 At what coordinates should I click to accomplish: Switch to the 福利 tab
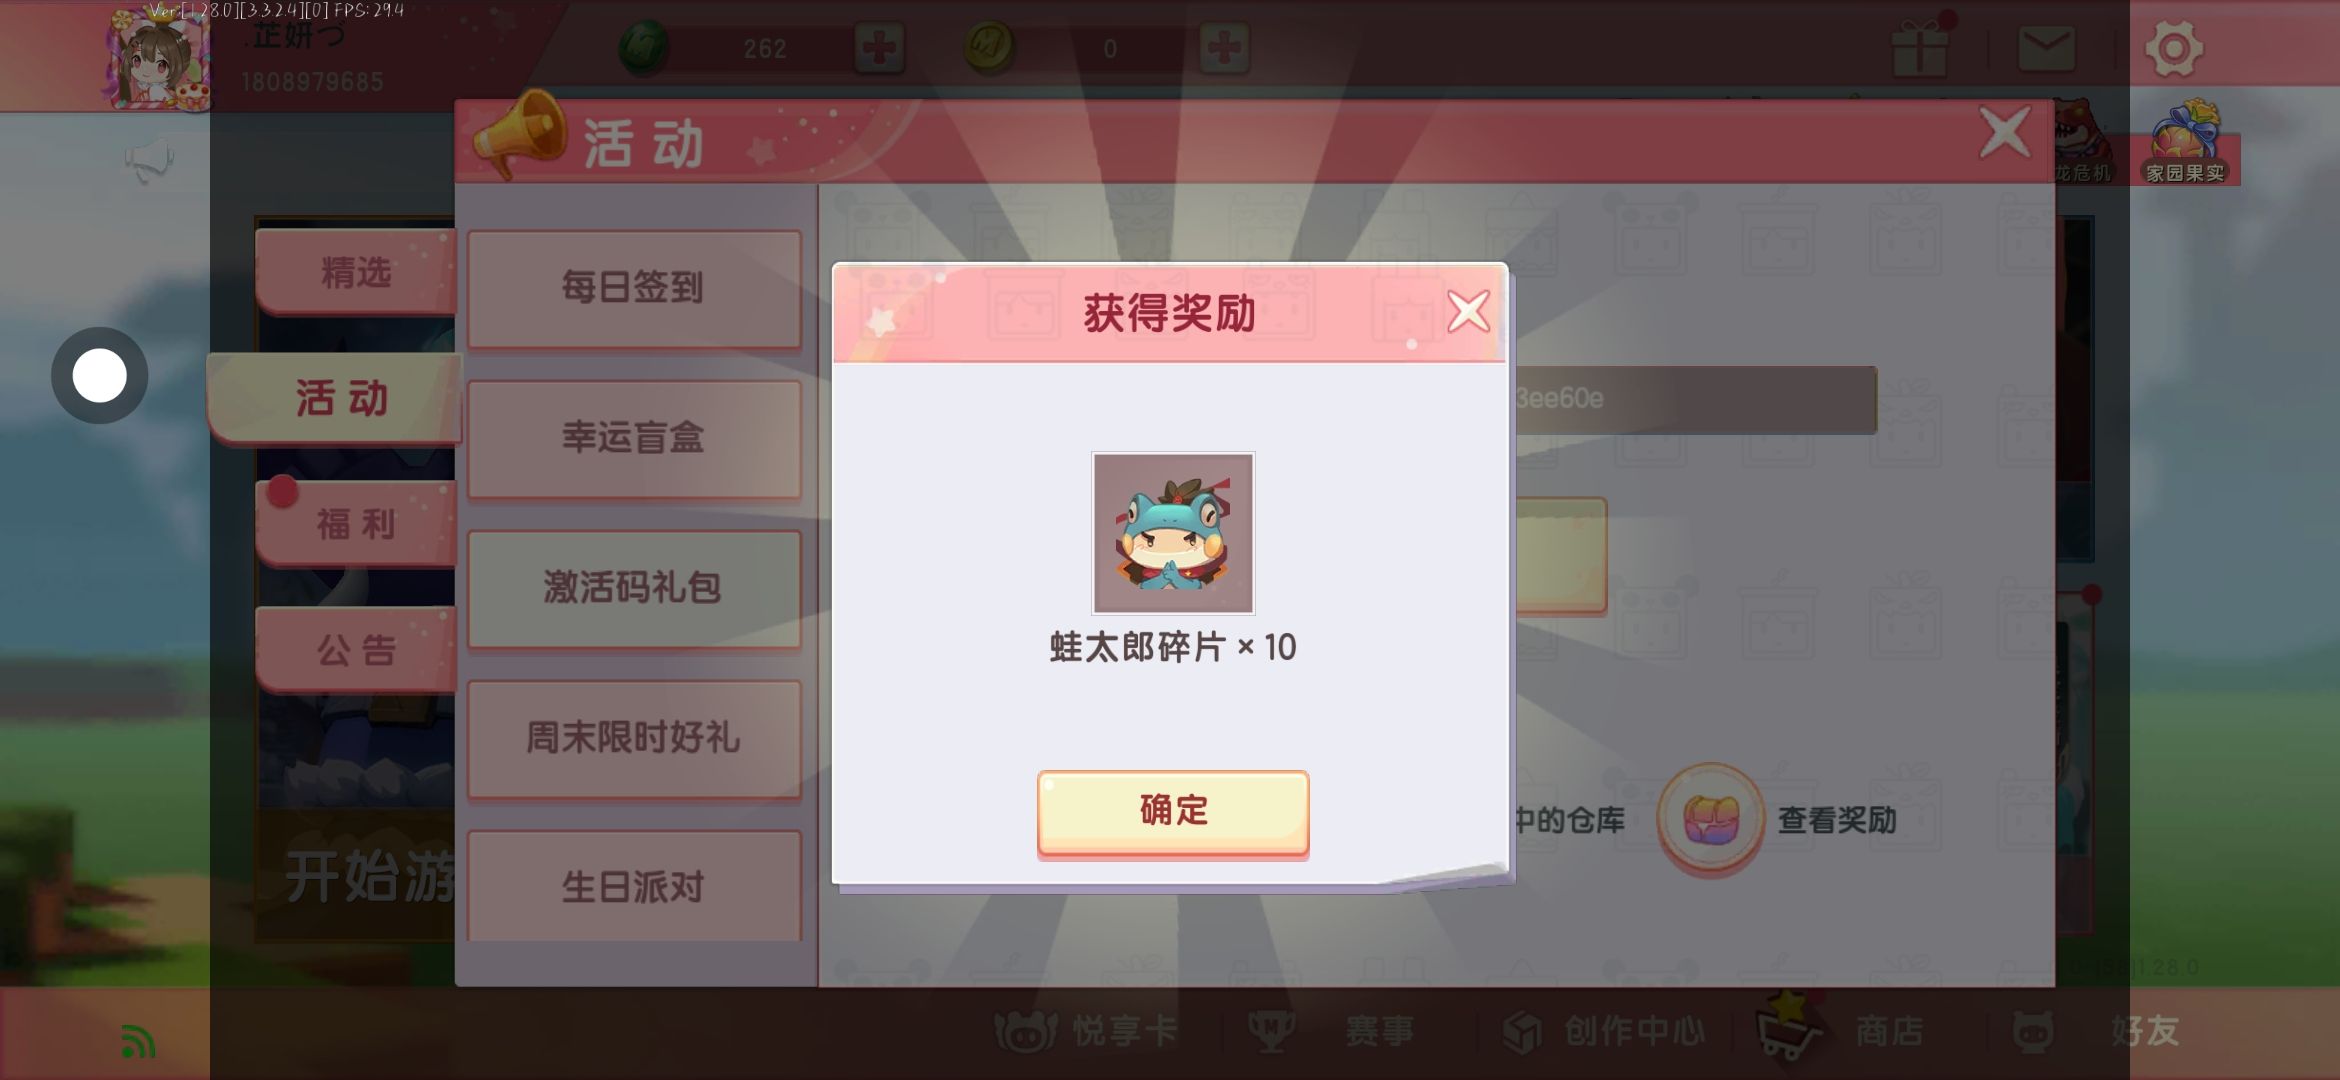(356, 524)
